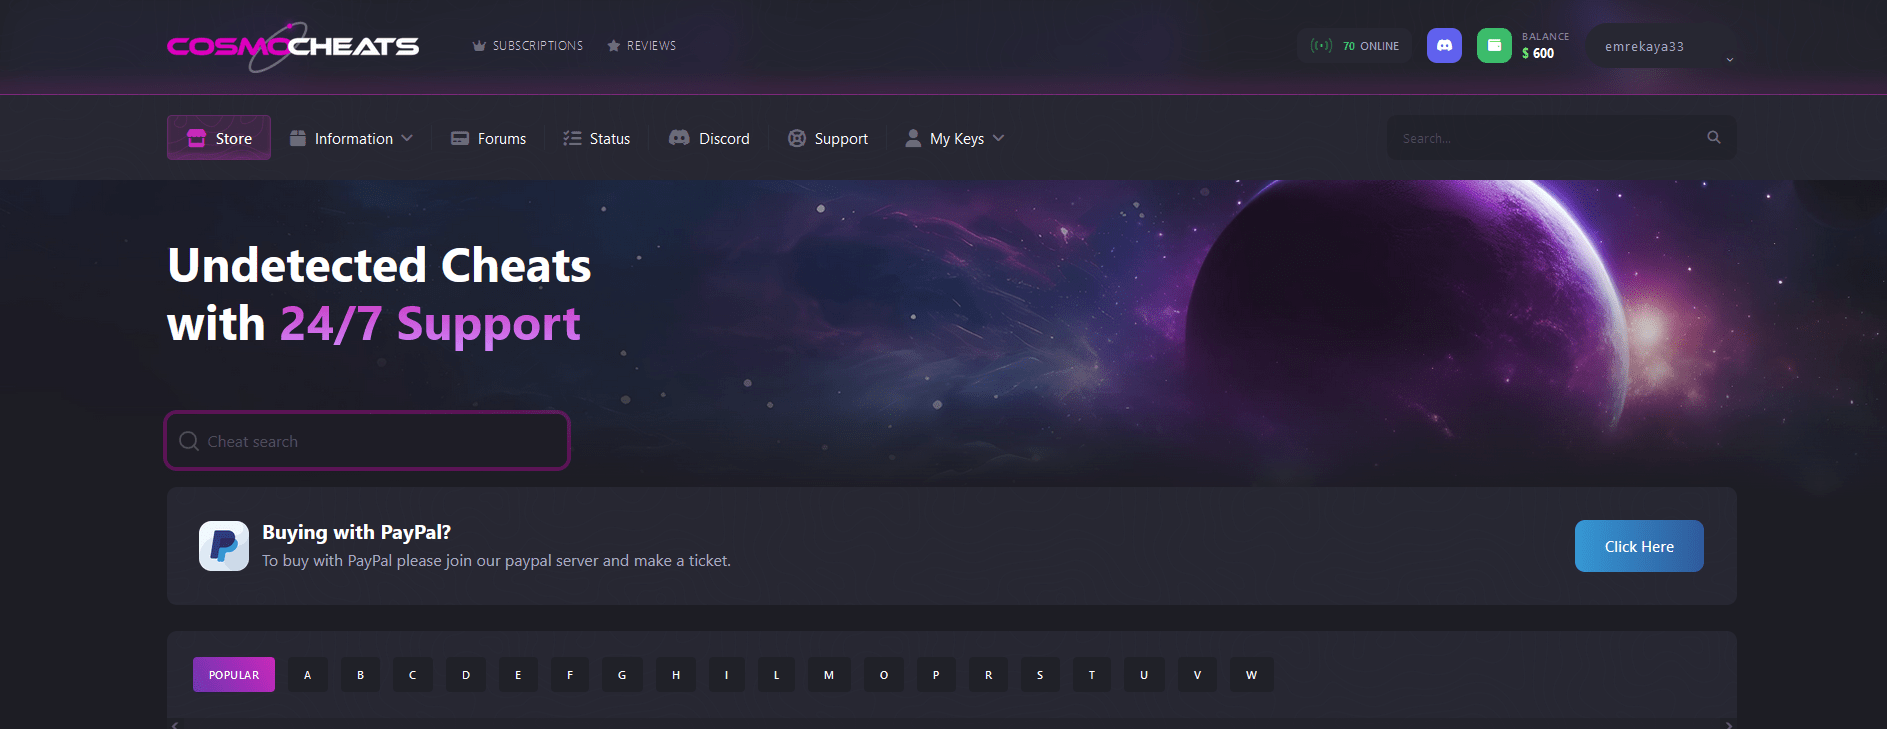This screenshot has height=729, width=1887.
Task: Filter cheats by letter E
Action: point(518,675)
